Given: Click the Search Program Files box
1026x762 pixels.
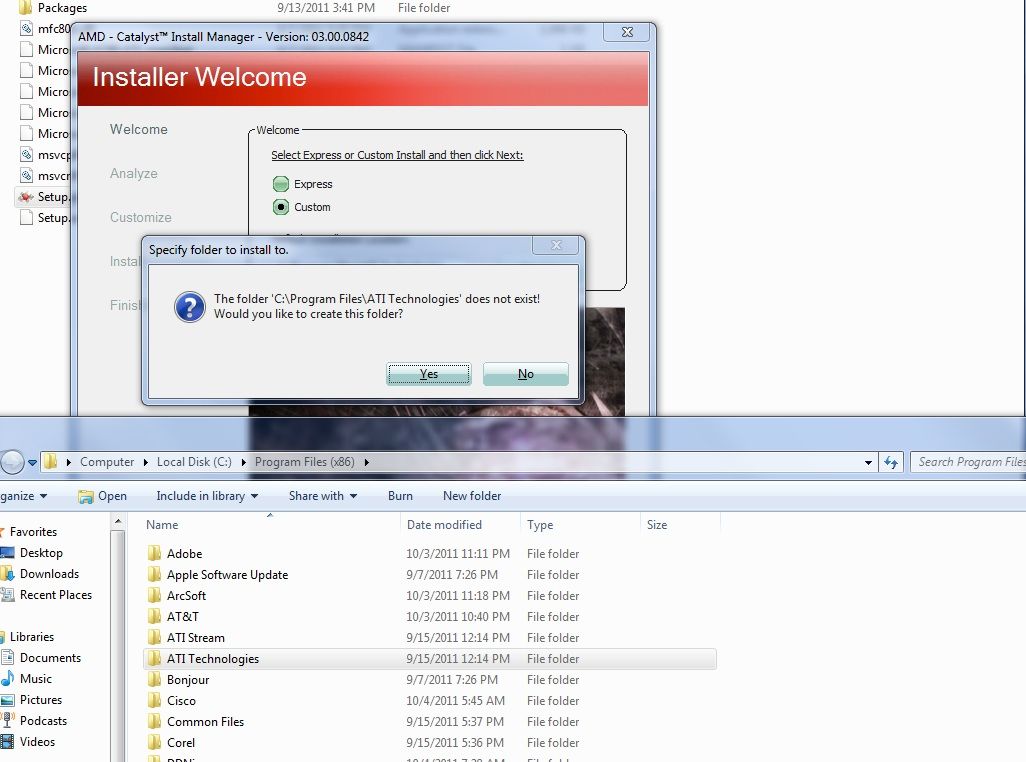Looking at the screenshot, I should click(x=968, y=462).
